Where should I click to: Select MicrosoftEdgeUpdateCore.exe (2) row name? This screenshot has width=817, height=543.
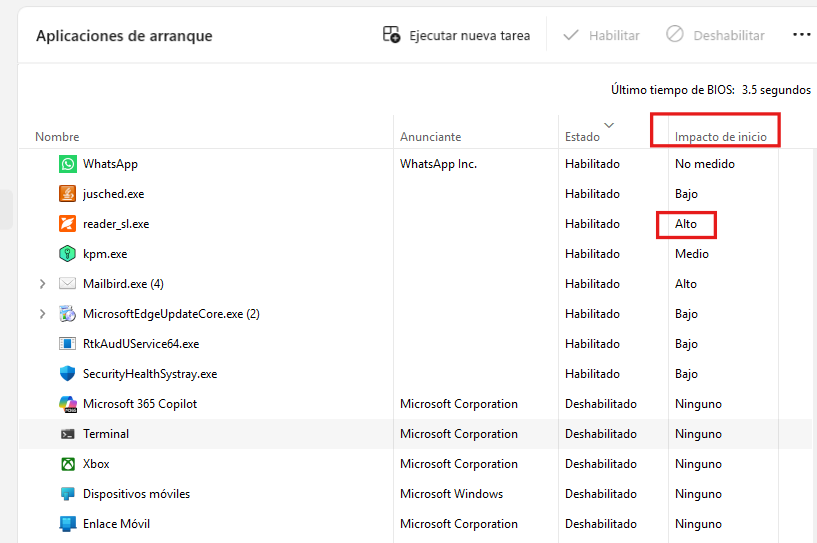tap(171, 314)
